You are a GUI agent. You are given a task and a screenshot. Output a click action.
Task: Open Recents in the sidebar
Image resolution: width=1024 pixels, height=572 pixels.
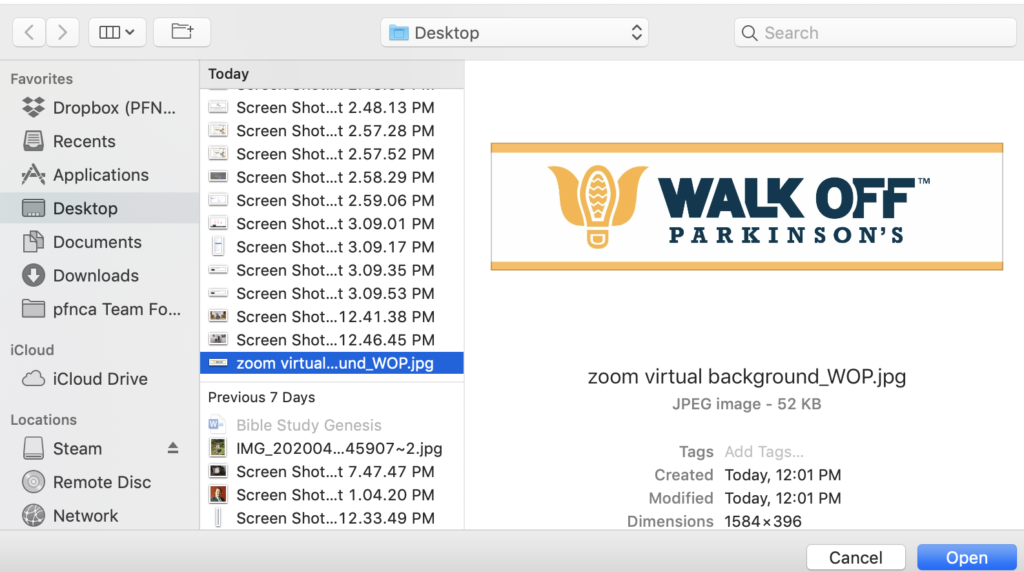tap(99, 141)
